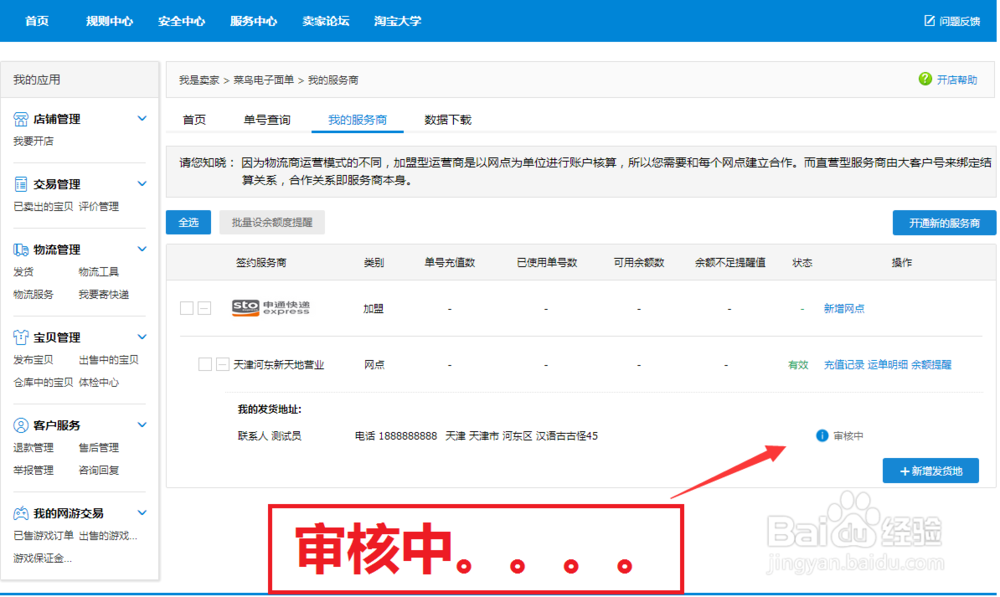Open 服务中心 in the top navigation
1000x597 pixels.
pos(253,21)
